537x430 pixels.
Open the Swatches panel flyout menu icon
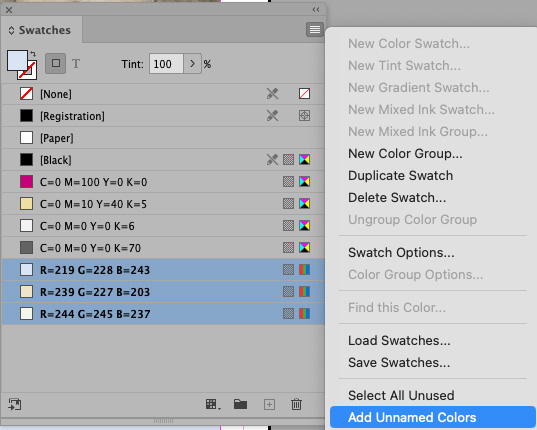[x=315, y=30]
